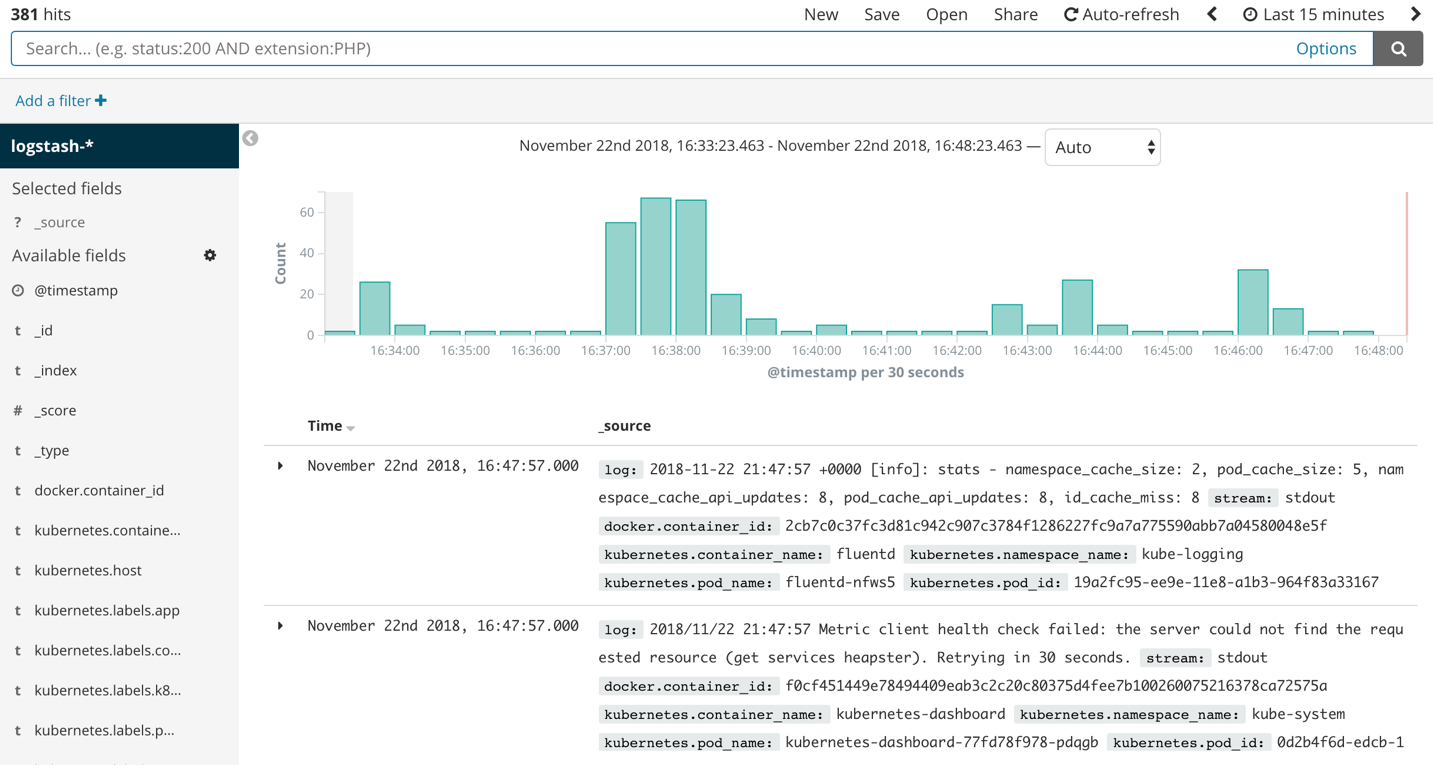Open the logstash-* index pattern selector

click(120, 146)
